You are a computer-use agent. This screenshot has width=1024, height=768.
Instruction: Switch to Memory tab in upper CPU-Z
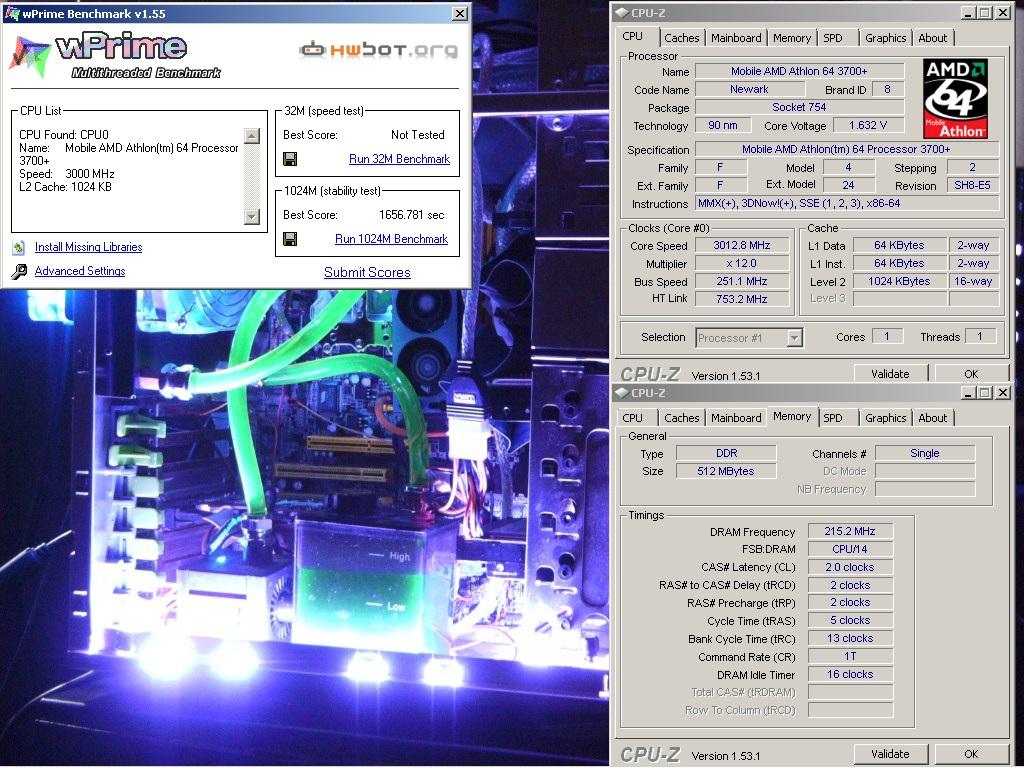(x=792, y=38)
